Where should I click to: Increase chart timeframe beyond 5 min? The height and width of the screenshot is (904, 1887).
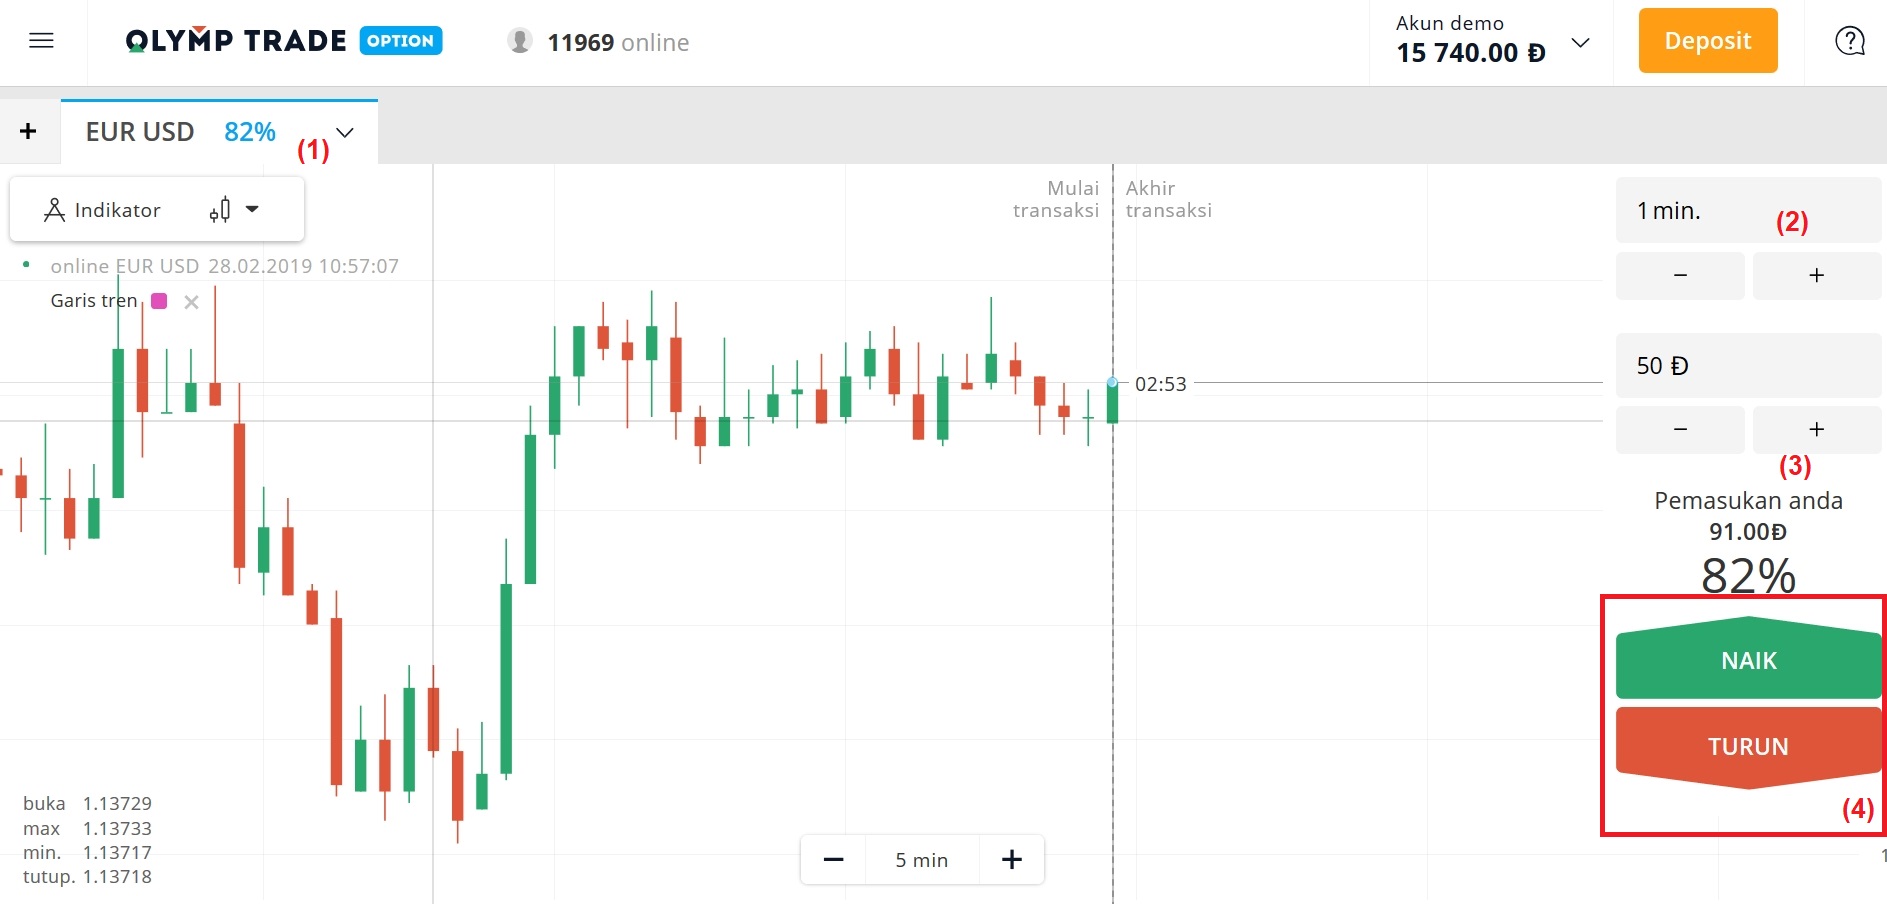[1011, 859]
